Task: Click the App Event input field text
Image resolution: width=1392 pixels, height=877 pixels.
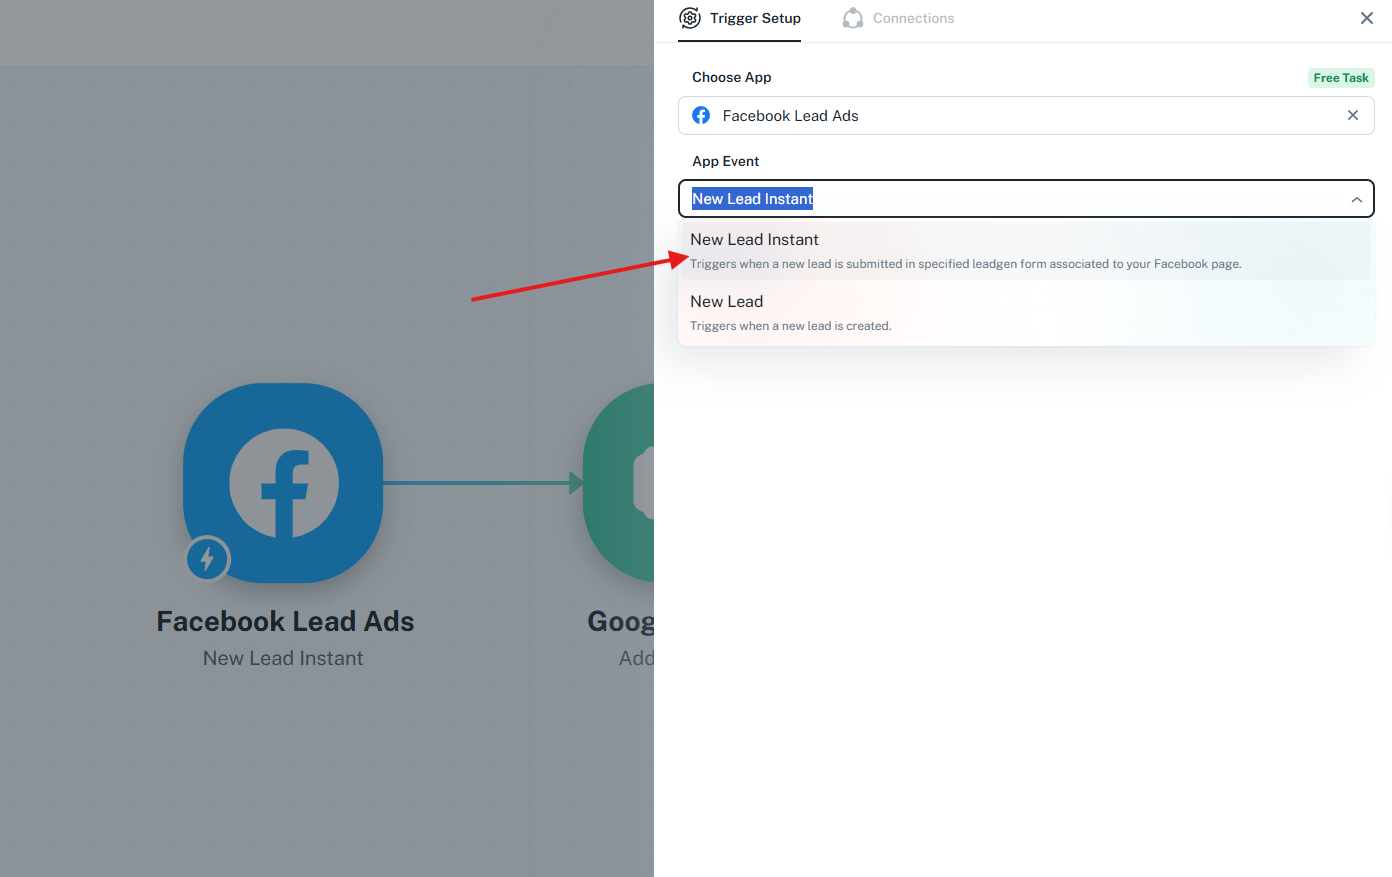Action: tap(752, 199)
